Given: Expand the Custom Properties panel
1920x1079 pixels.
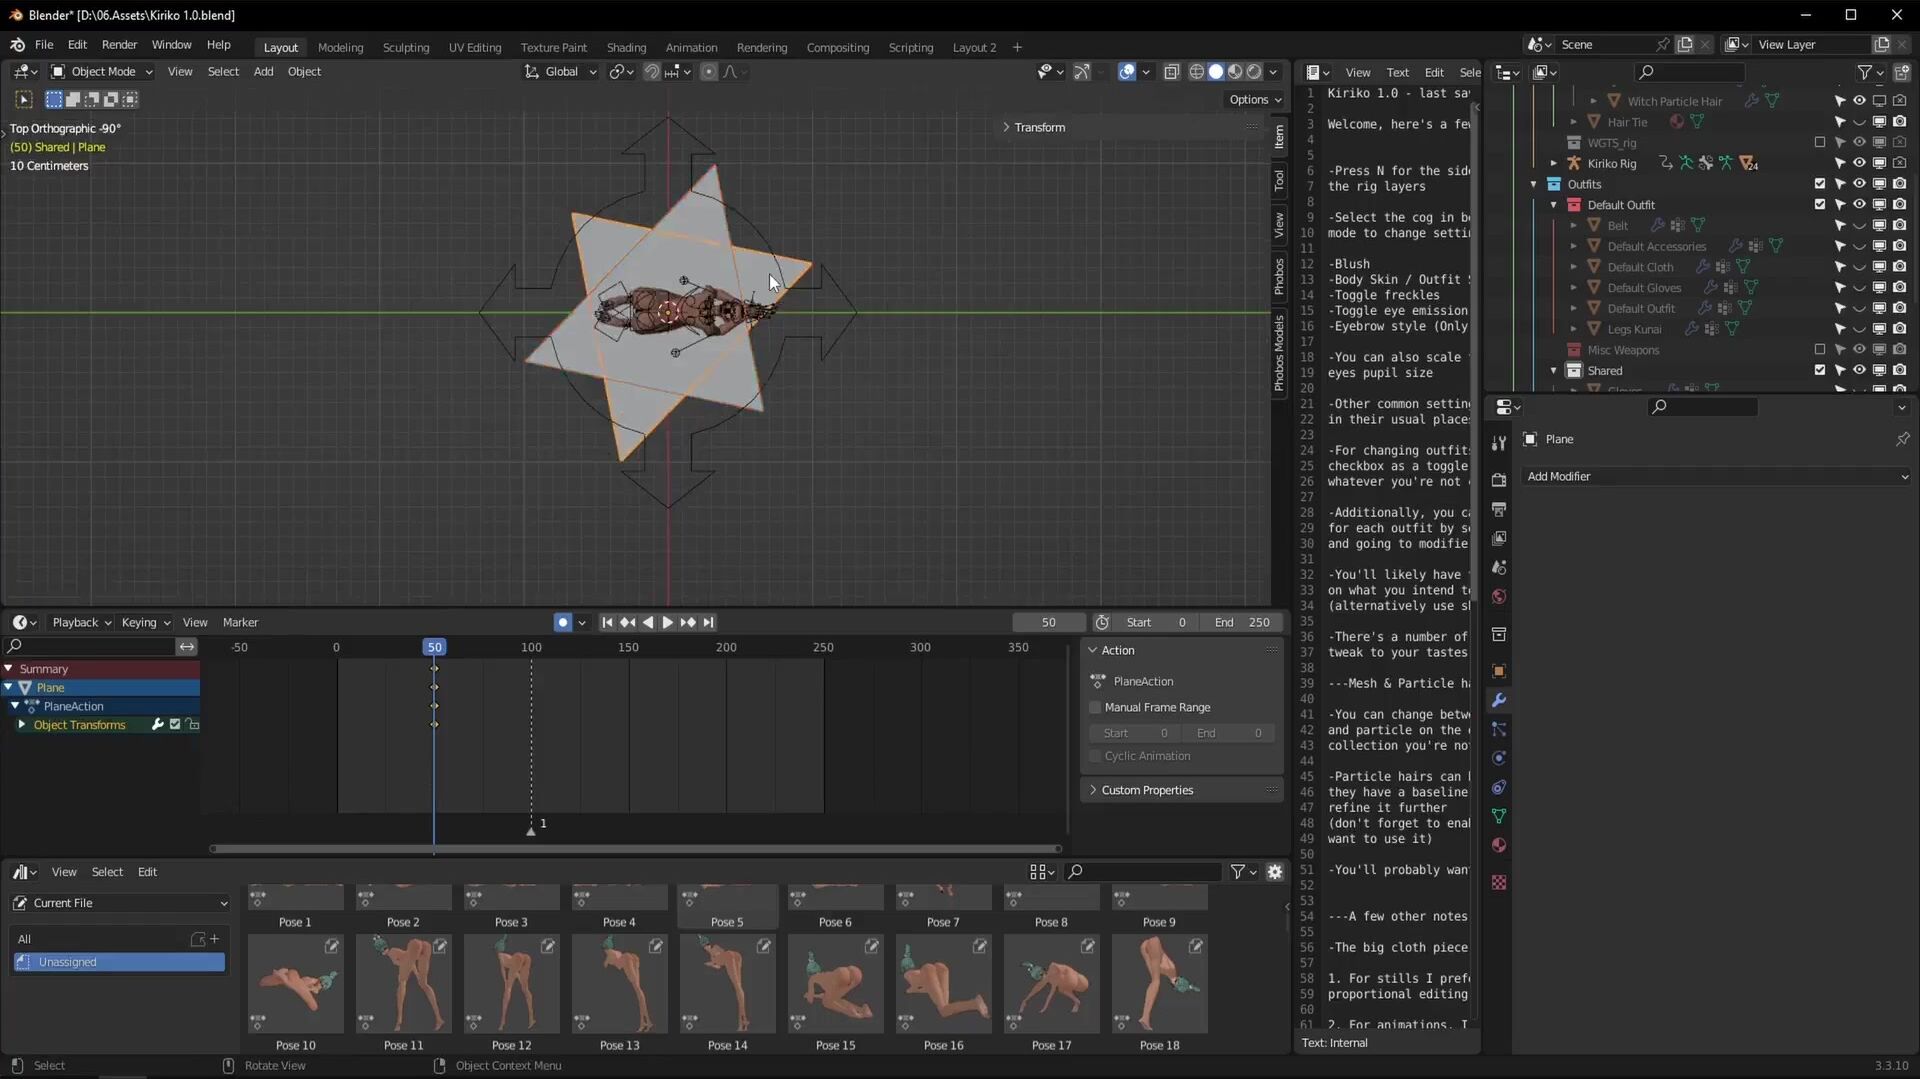Looking at the screenshot, I should [1147, 790].
